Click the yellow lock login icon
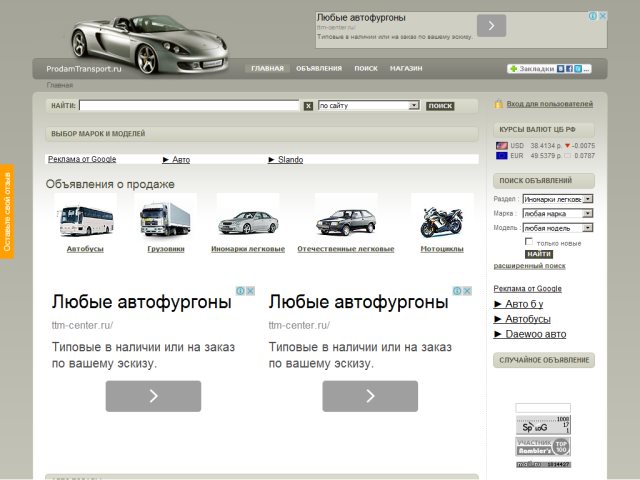This screenshot has height=480, width=640. click(498, 104)
